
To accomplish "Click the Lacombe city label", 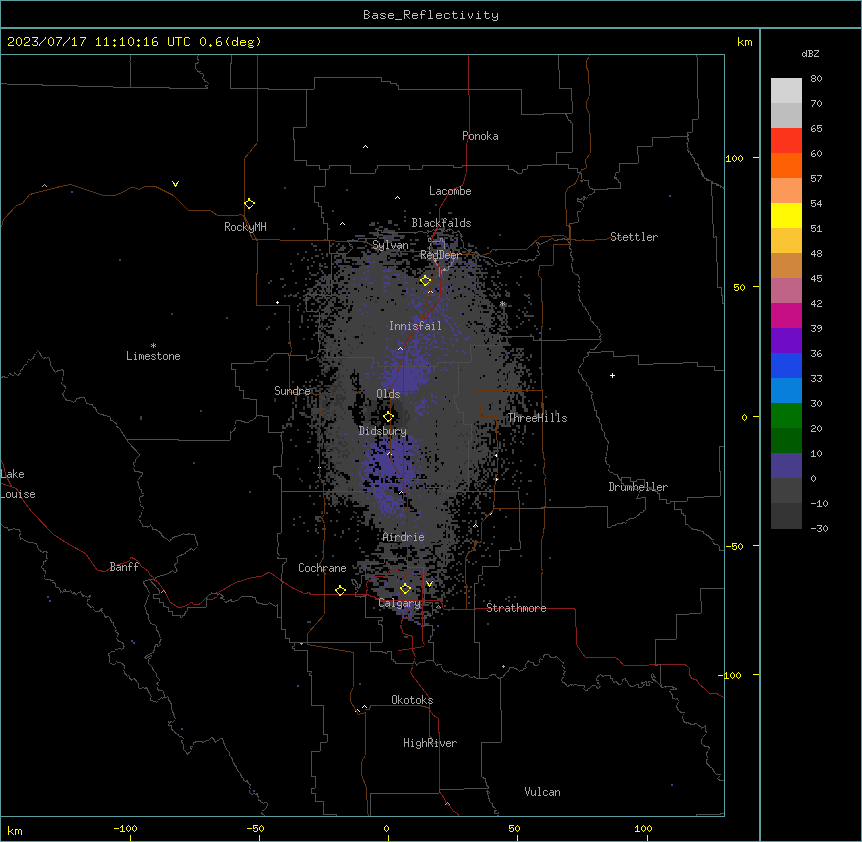I will 450,191.
